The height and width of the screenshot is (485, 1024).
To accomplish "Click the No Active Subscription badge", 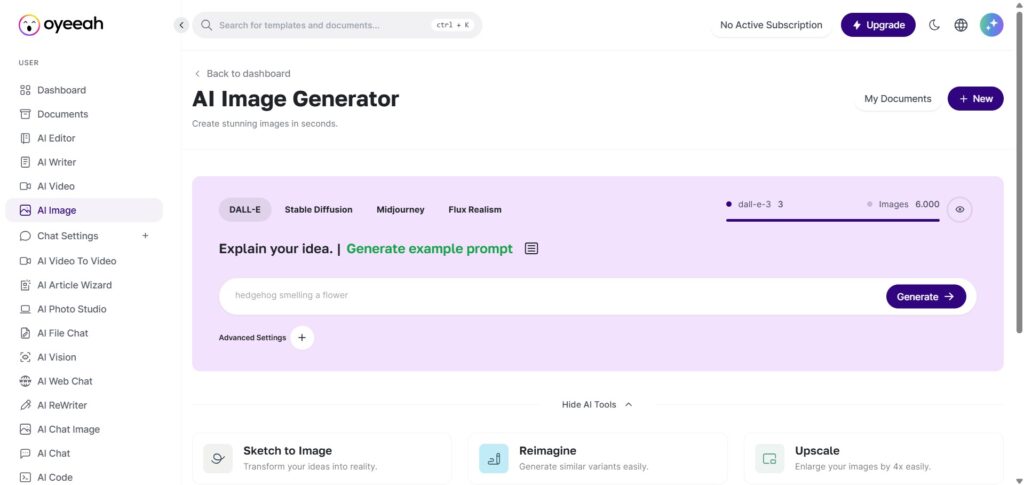I will pos(771,25).
